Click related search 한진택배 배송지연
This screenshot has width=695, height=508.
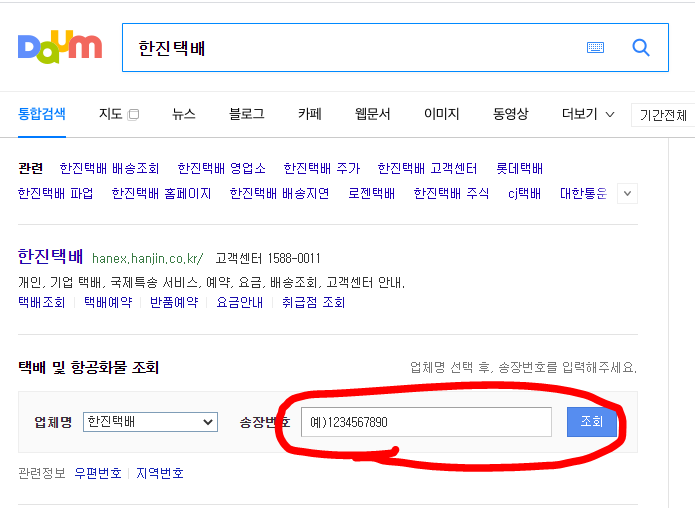pos(279,193)
